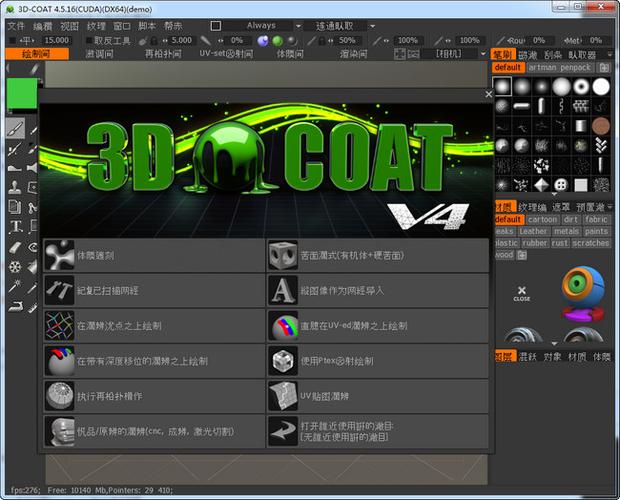Screen dimensions: 620x500
Task: Pick the ring-shaped brush alpha
Action: tap(581, 87)
